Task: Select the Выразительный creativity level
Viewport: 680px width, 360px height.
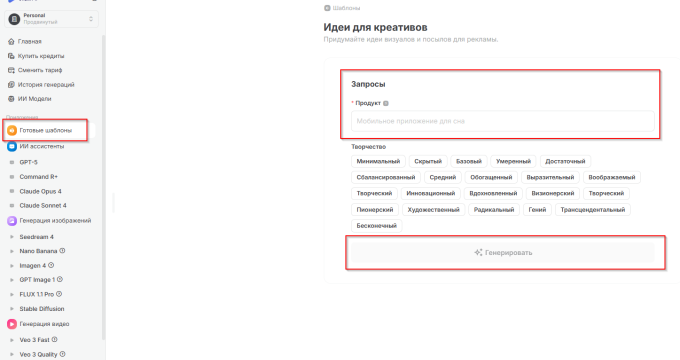Action: [x=550, y=177]
